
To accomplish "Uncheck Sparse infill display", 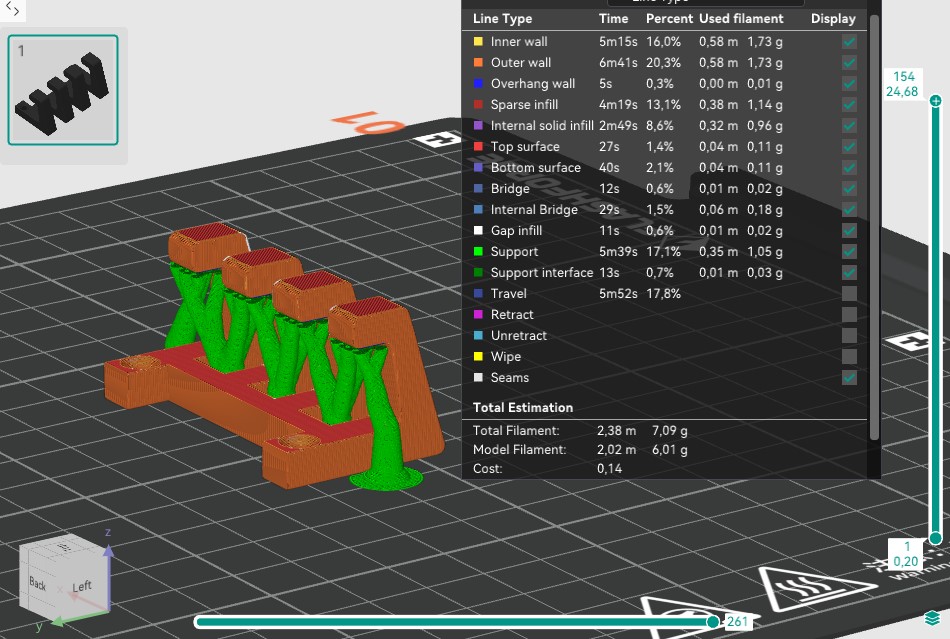I will point(849,105).
